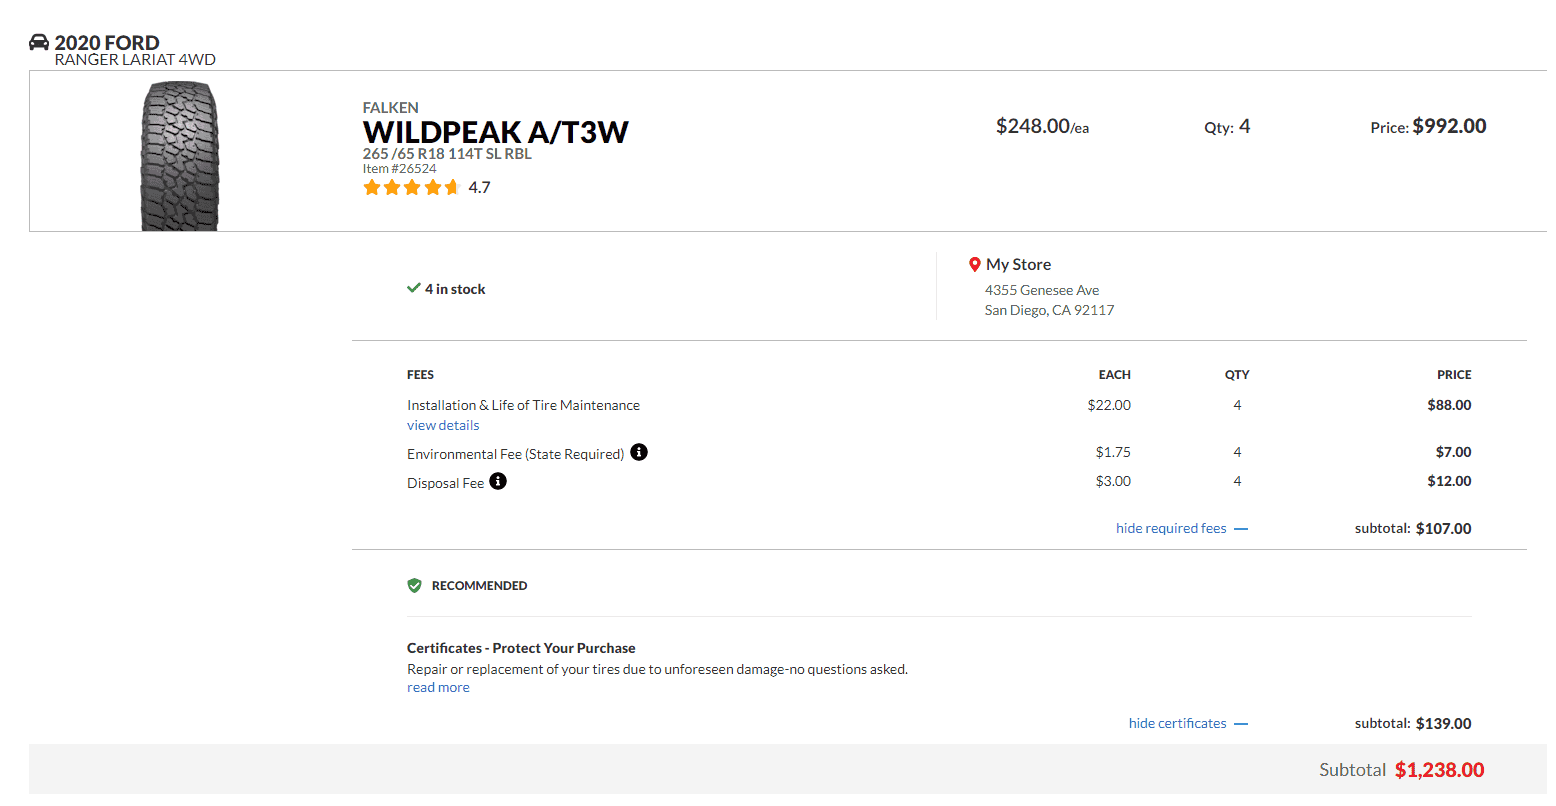
Task: Click the FALKEN brand name
Action: coord(391,107)
